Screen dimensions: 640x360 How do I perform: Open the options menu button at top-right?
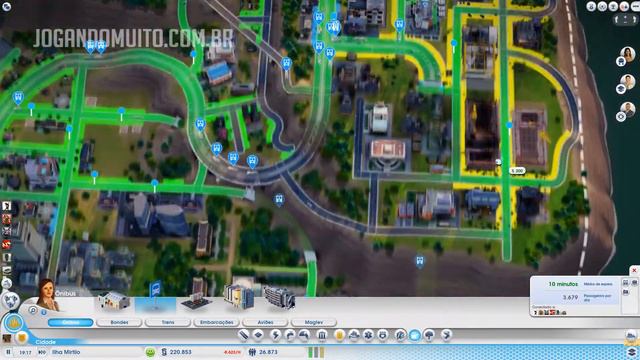click(x=635, y=7)
